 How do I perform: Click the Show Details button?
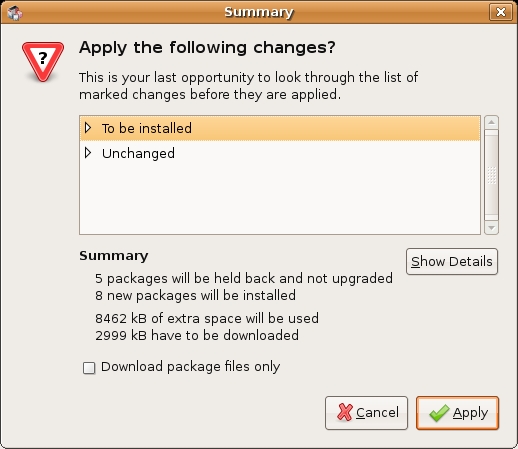(452, 261)
